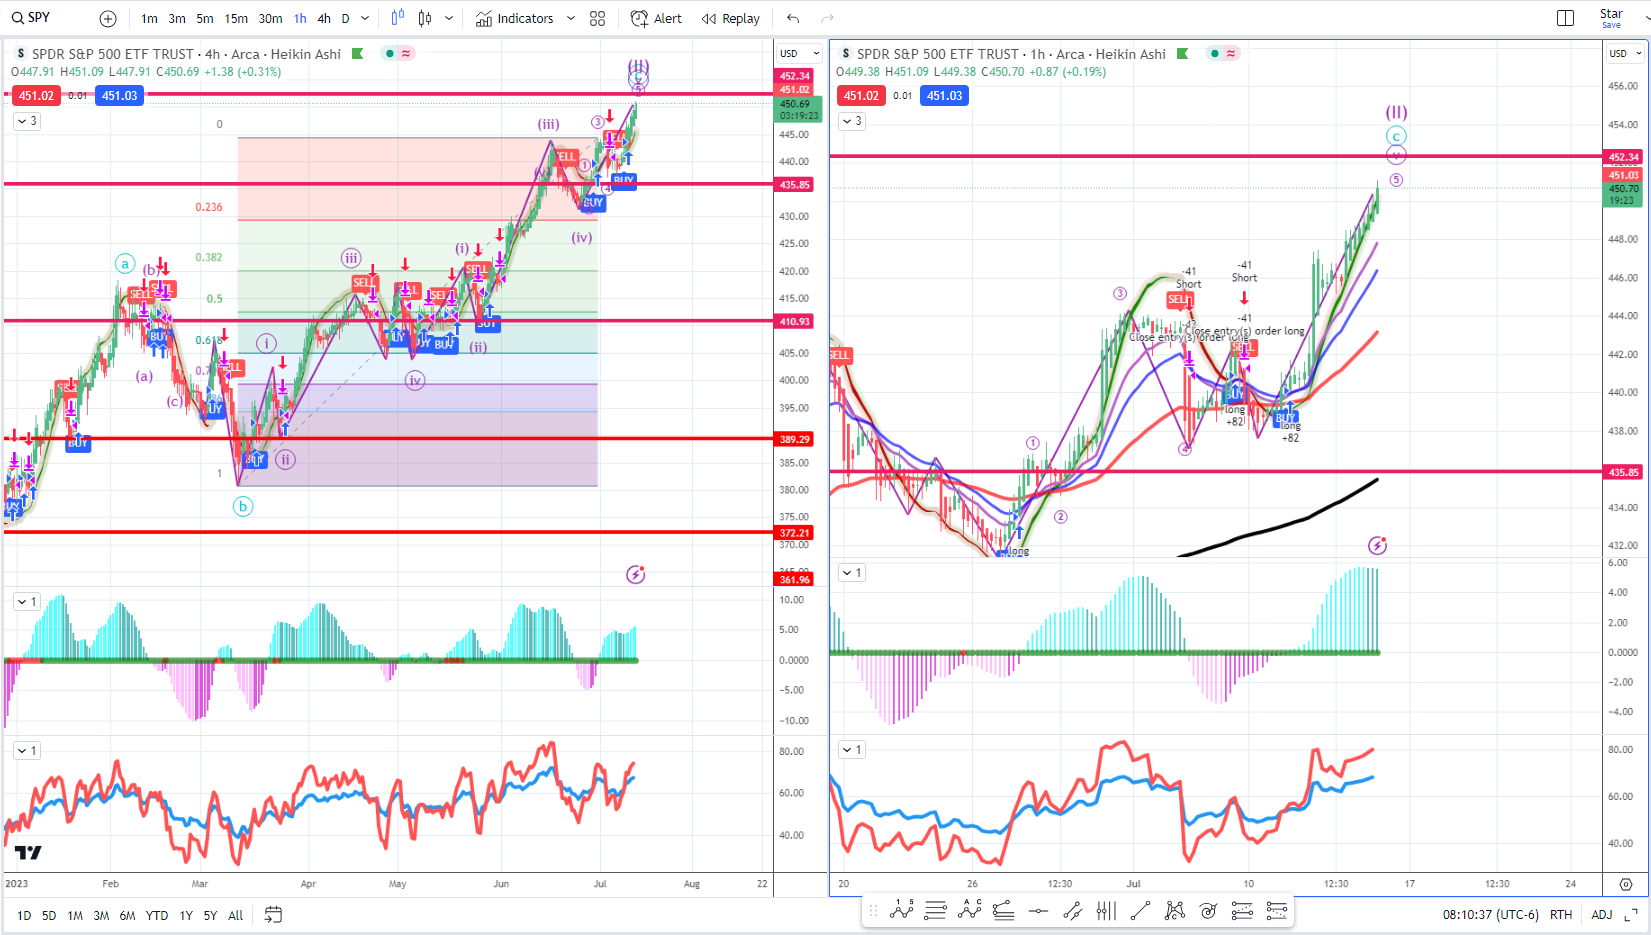Screen dimensions: 1651x935
Task: Select Elliott correction wave ABC tool
Action: click(969, 910)
